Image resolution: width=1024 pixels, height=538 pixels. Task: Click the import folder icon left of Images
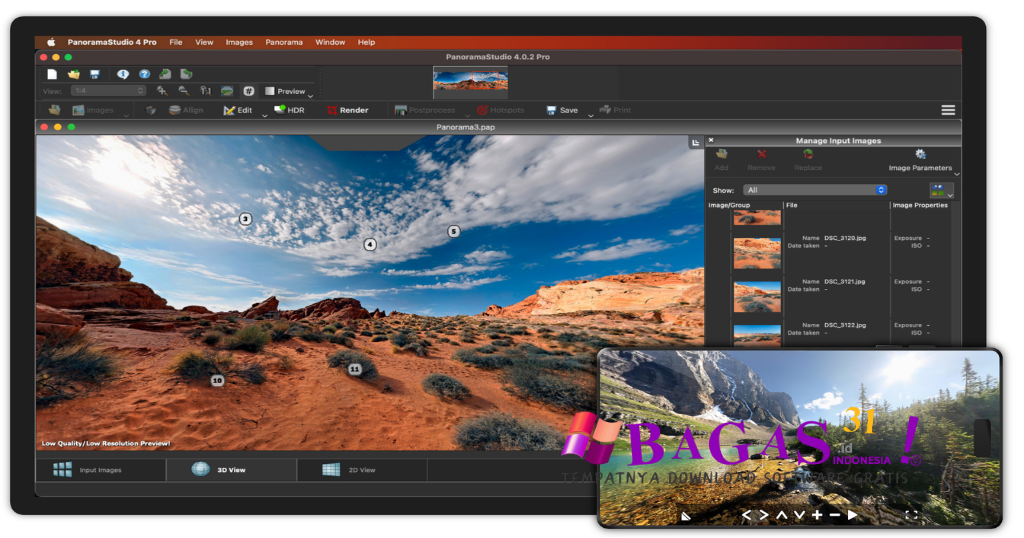pos(55,110)
